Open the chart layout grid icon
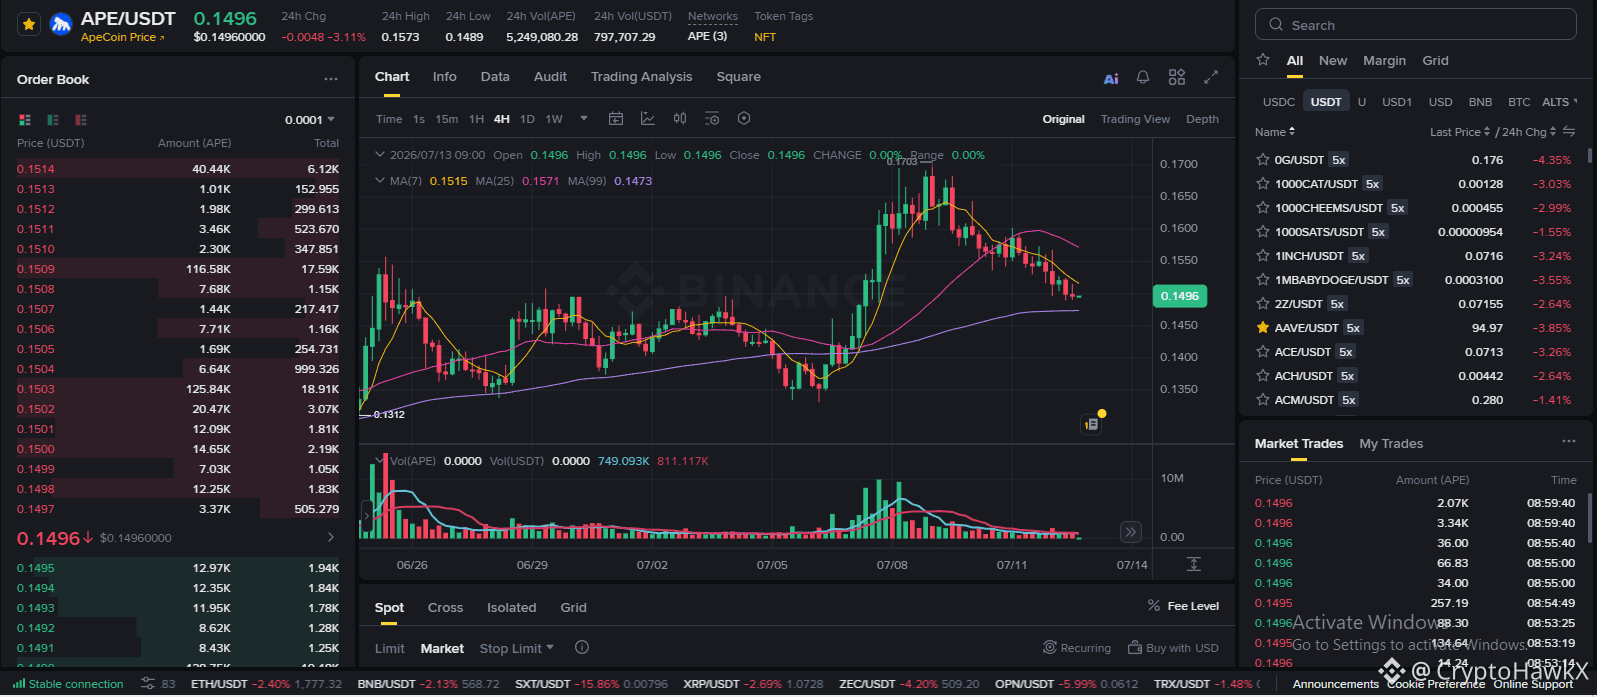Viewport: 1597px width, 697px height. pos(1177,77)
